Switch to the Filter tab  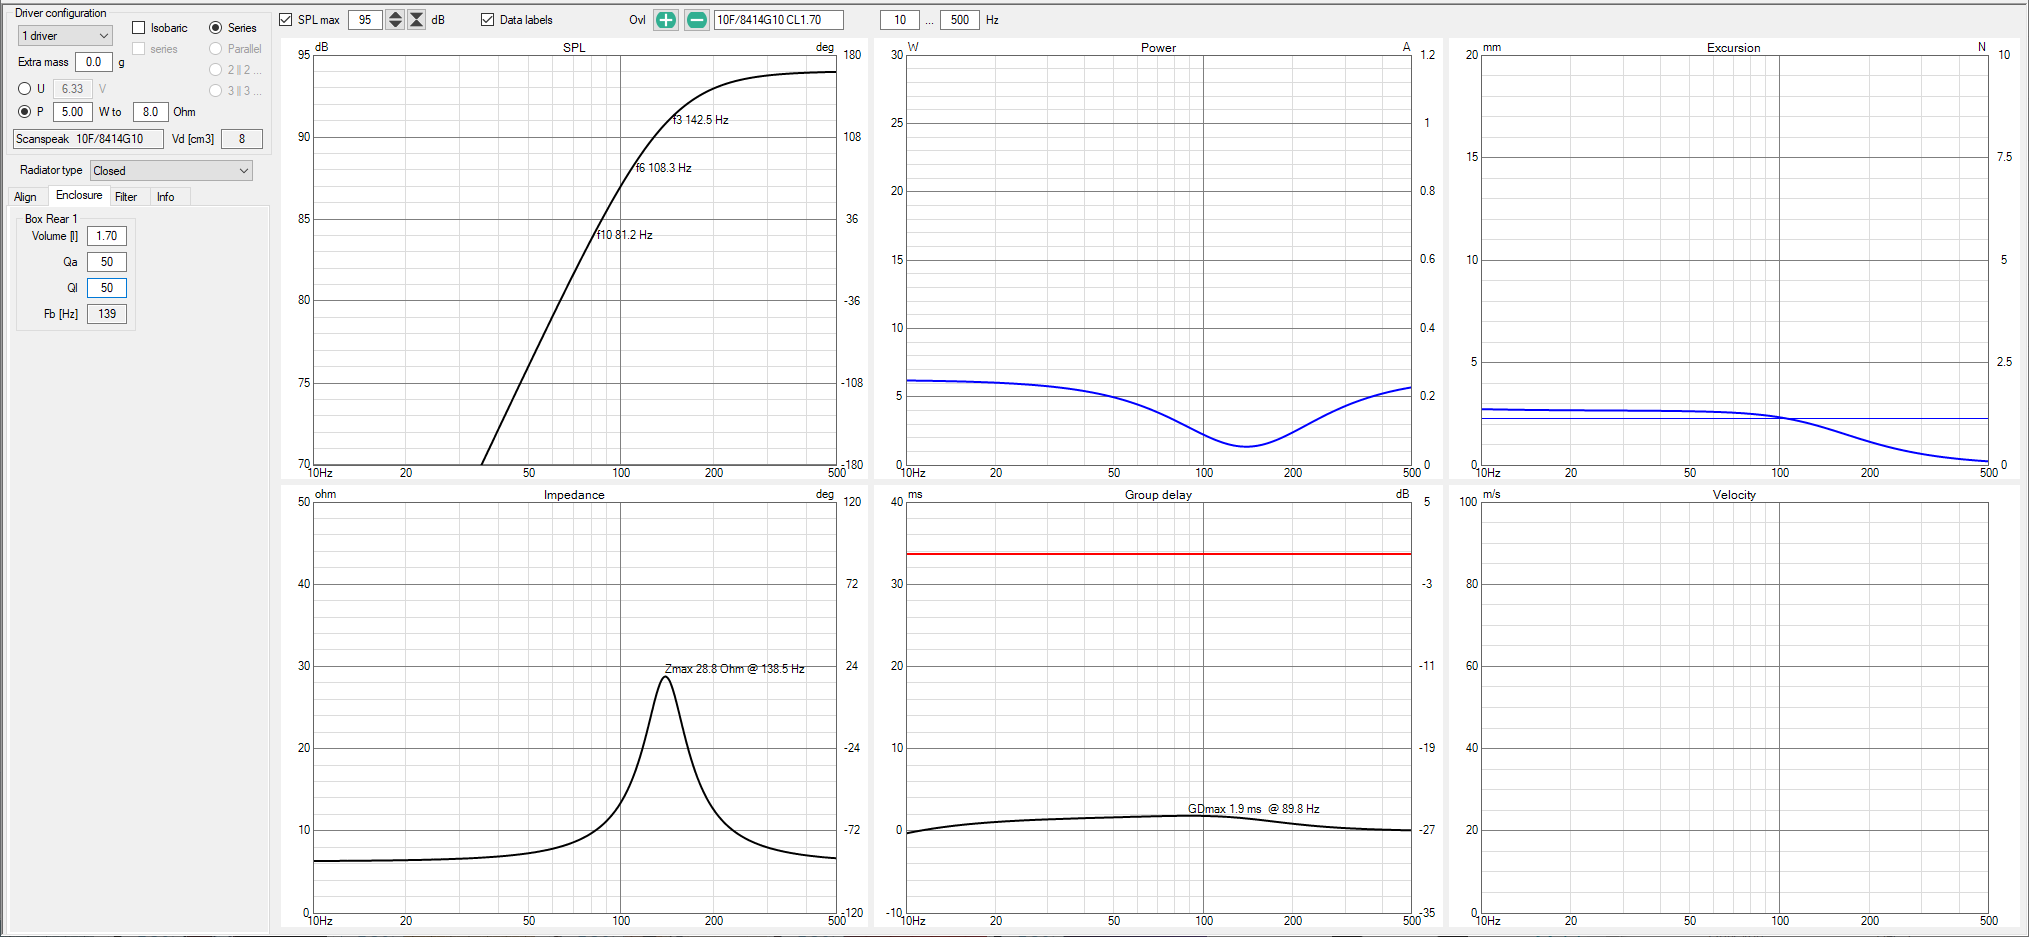pos(126,197)
